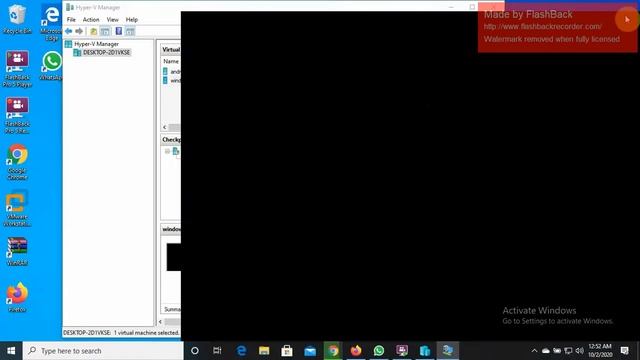Click the details pane scroll-left arrow
The image size is (640, 360).
coord(160,322)
